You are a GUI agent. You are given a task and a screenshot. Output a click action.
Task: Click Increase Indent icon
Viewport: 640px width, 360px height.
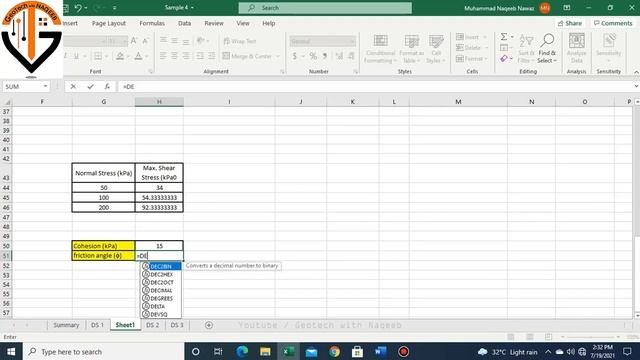[211, 56]
